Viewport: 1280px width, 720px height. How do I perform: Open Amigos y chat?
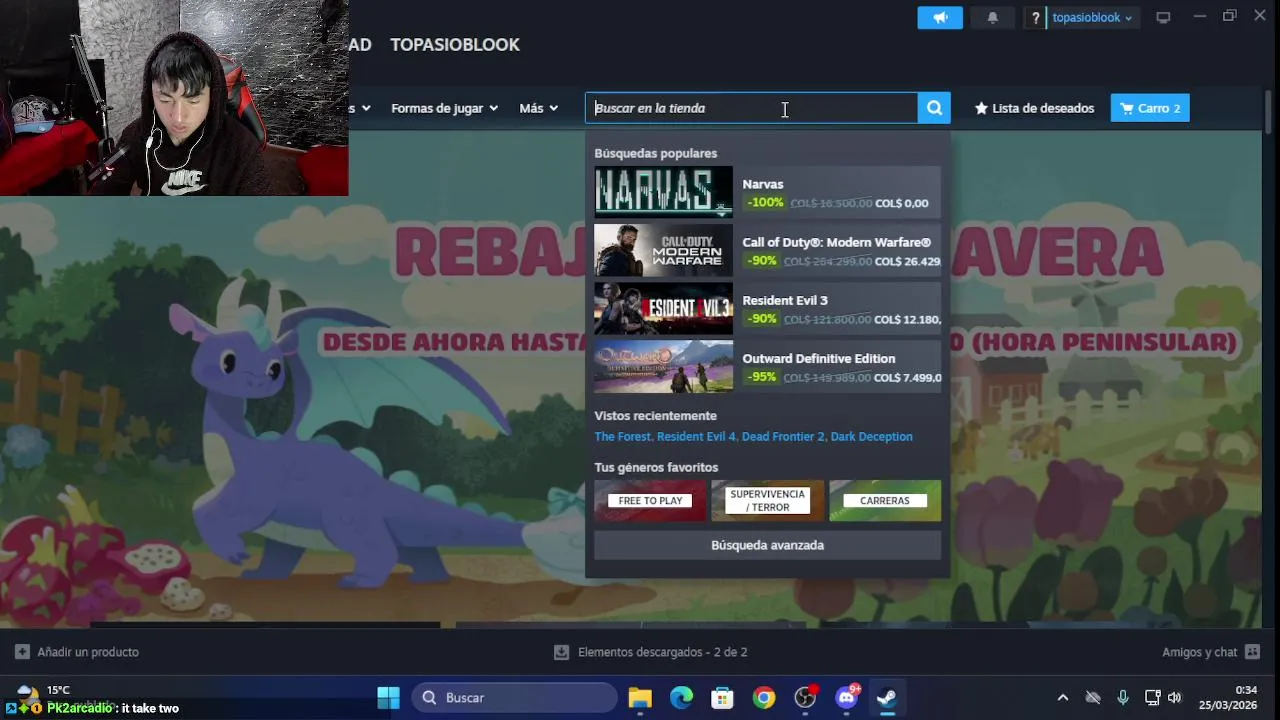(x=1210, y=652)
